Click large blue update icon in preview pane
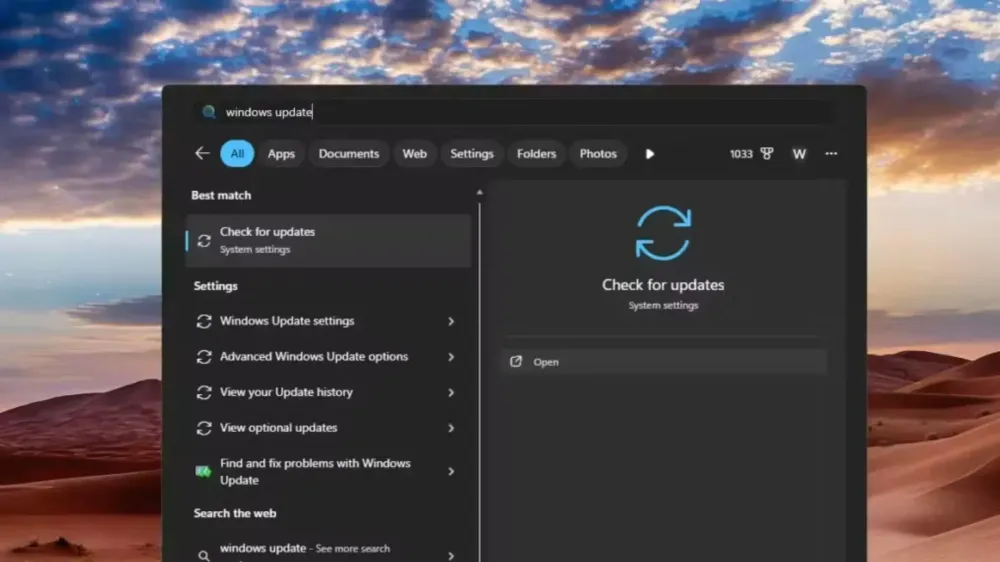 (x=663, y=233)
